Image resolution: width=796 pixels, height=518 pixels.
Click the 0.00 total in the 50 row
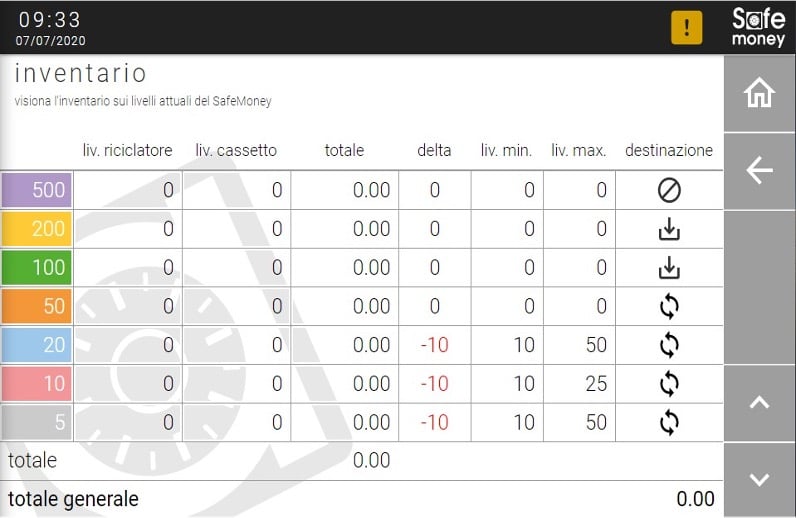click(372, 307)
